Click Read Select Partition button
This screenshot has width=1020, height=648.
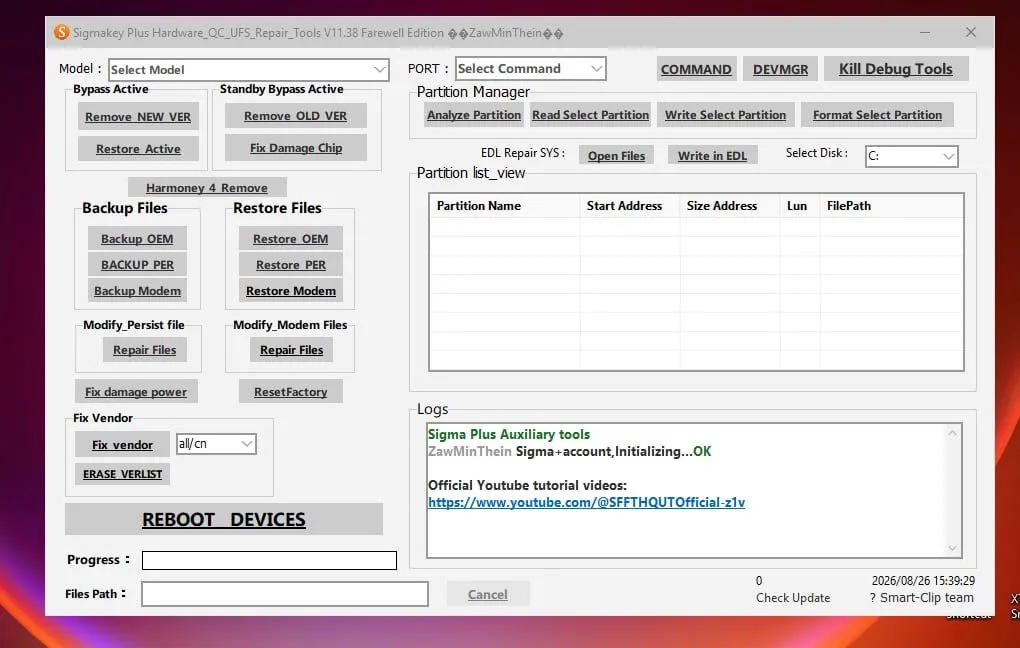pyautogui.click(x=590, y=115)
